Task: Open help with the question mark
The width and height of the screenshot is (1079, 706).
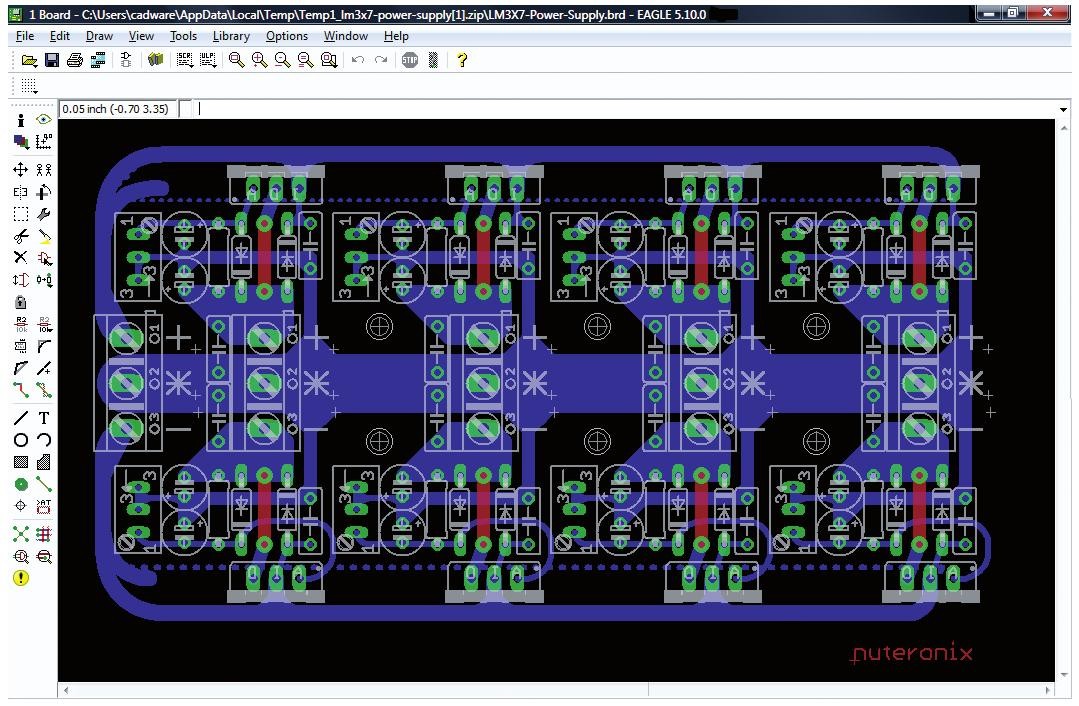Action: point(462,61)
